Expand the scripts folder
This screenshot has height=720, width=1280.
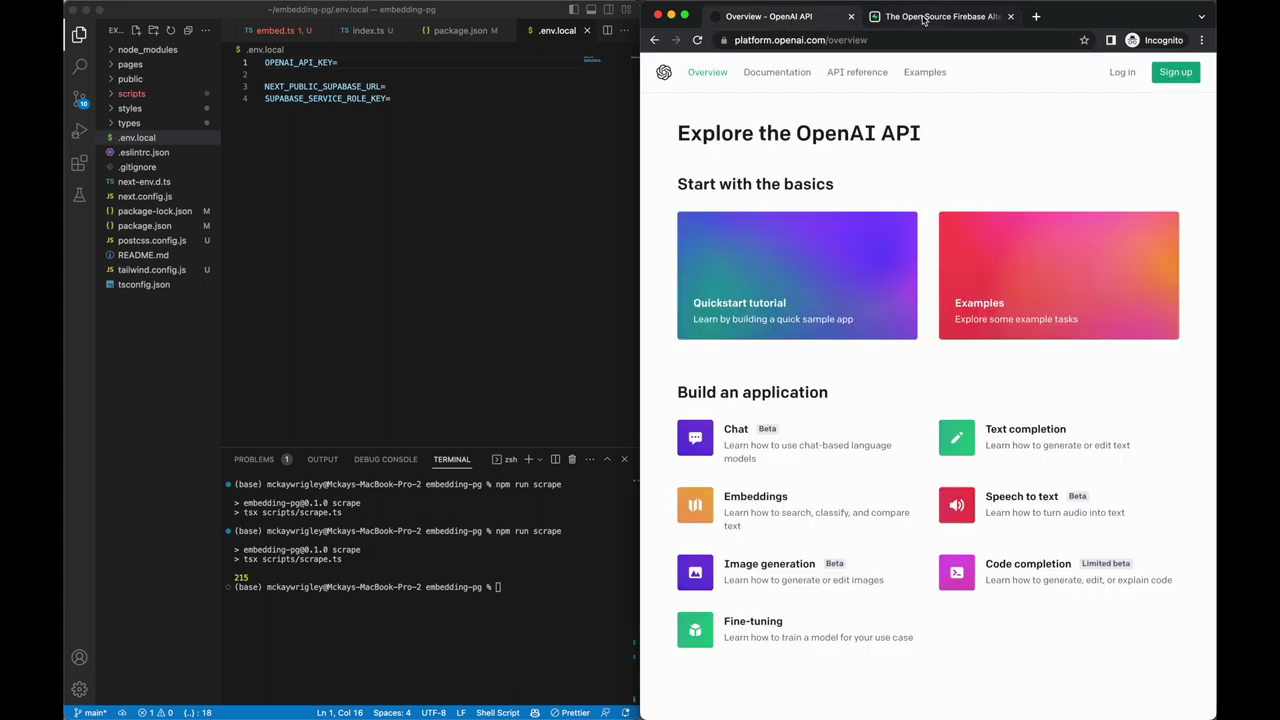coord(131,94)
